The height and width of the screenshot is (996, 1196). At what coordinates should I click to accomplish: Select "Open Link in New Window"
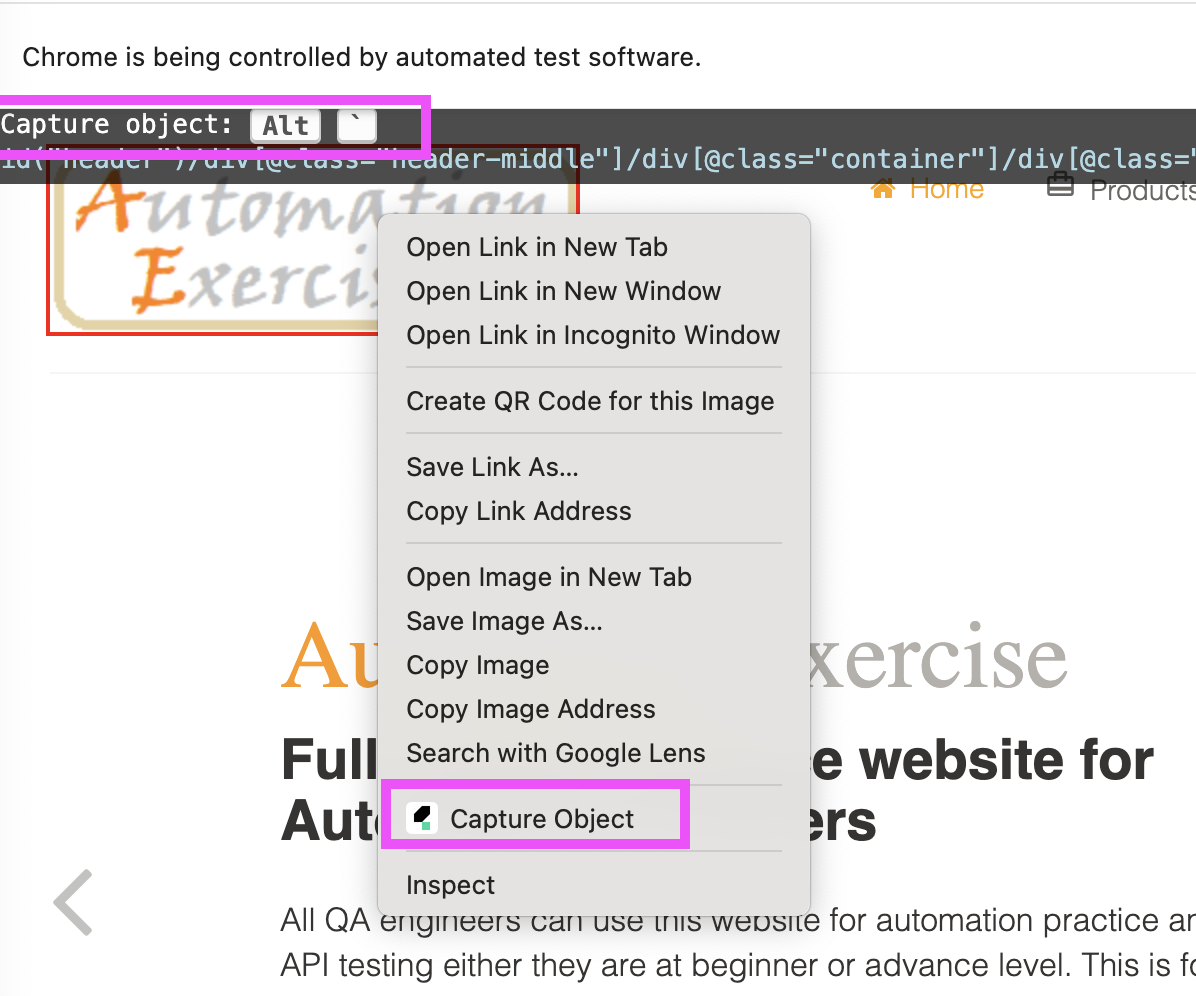click(563, 291)
